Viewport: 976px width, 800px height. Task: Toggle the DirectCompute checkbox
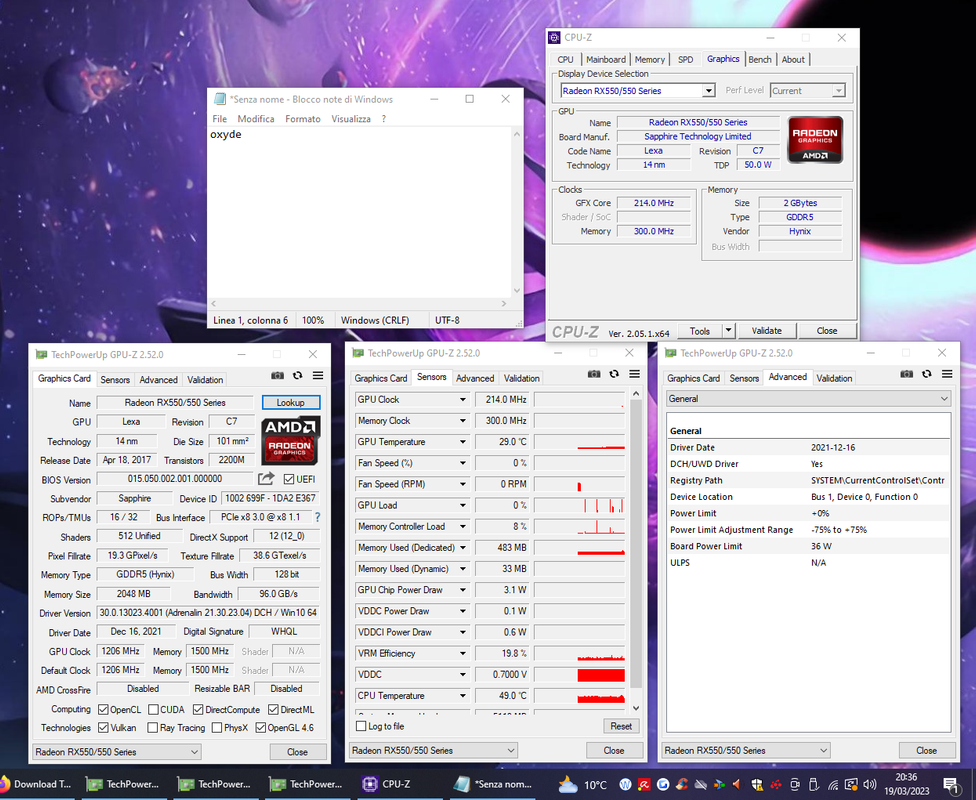click(198, 710)
